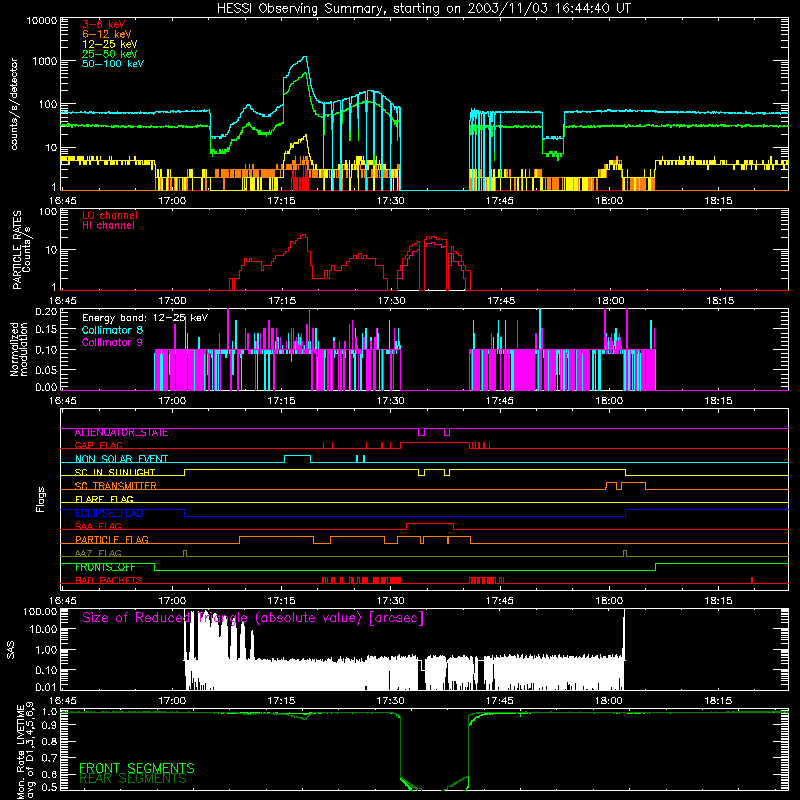Click the Size of Reduced Triangle label
The height and width of the screenshot is (800, 800).
pos(253,618)
